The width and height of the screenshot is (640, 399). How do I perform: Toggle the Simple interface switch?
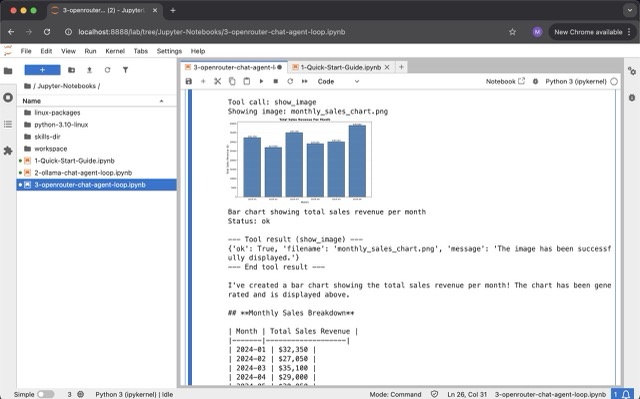click(x=46, y=394)
